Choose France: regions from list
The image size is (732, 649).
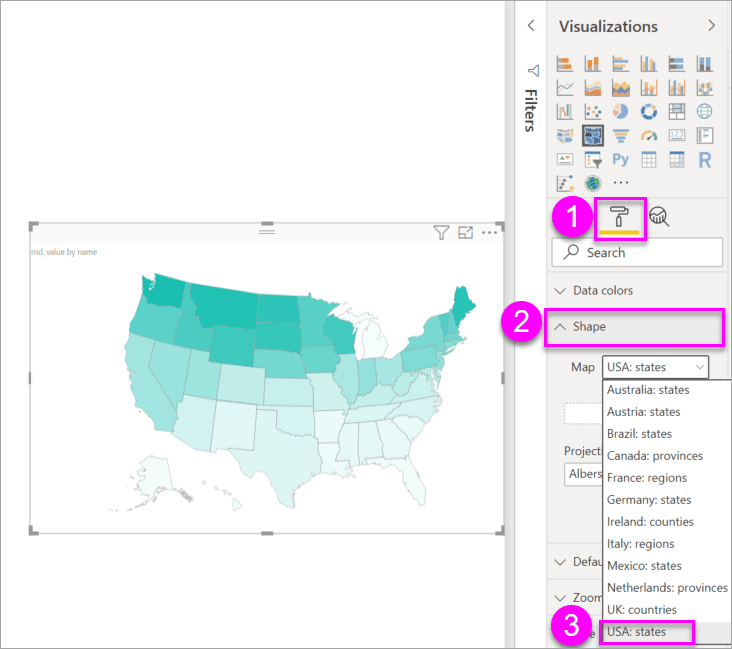(x=647, y=478)
